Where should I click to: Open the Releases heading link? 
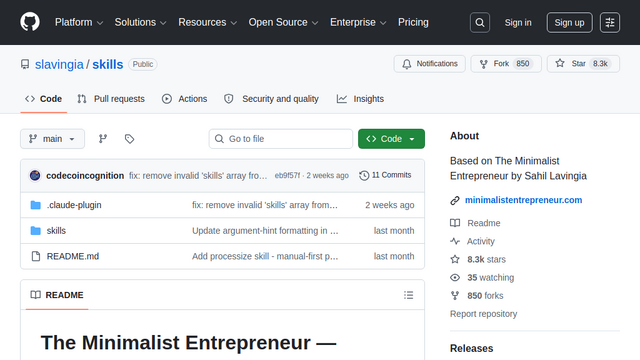471,349
